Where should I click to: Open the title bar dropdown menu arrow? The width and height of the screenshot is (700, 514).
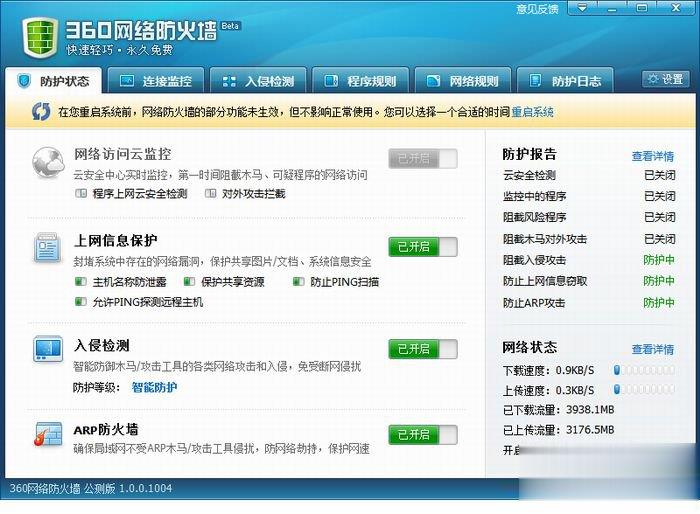click(x=583, y=8)
